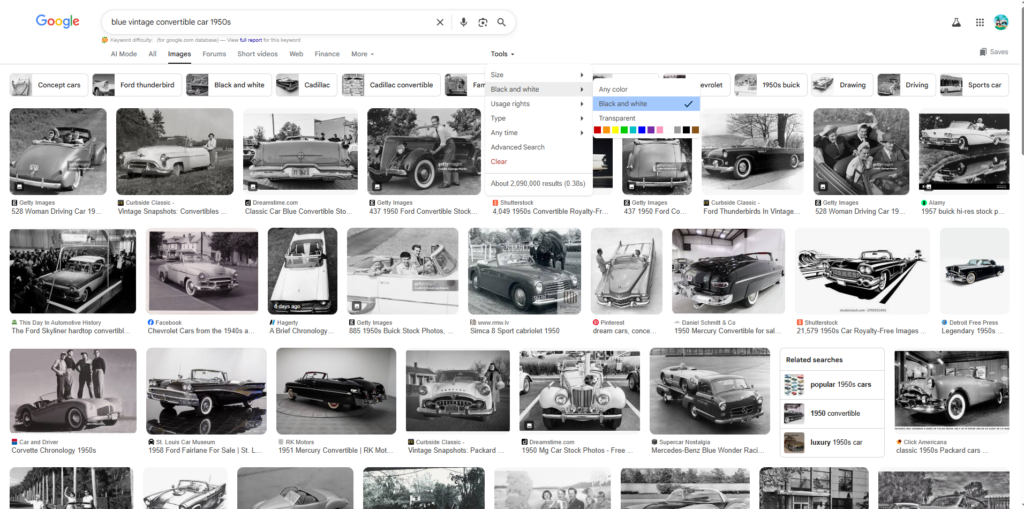Click Car and Driver source favicon
Image resolution: width=1024 pixels, height=509 pixels.
coord(14,442)
